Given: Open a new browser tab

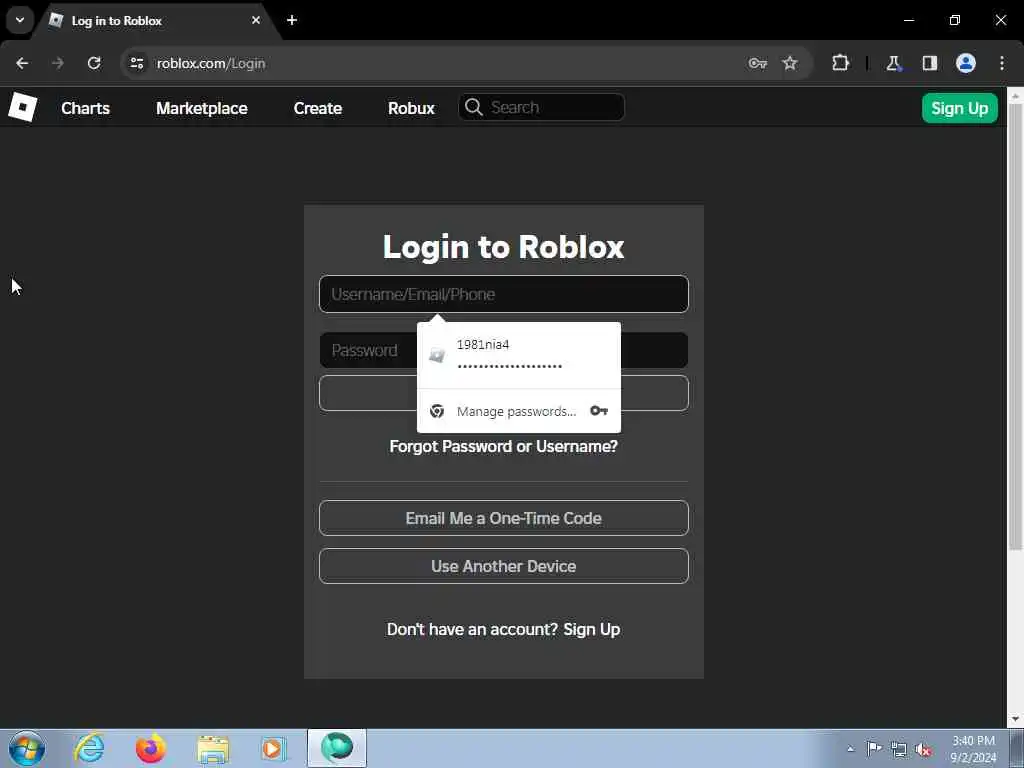Looking at the screenshot, I should 292,20.
